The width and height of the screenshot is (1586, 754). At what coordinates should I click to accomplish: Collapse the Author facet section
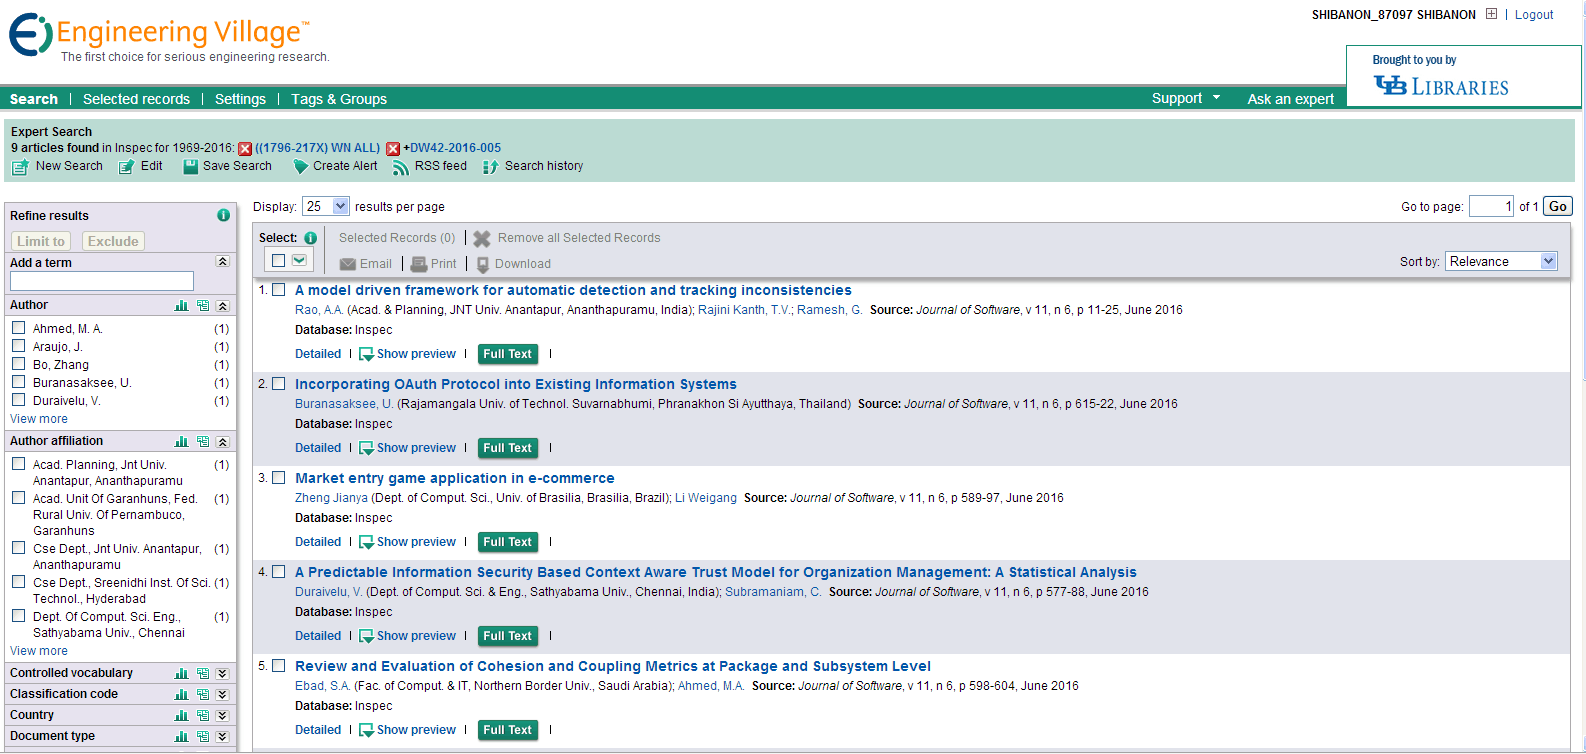[x=223, y=305]
